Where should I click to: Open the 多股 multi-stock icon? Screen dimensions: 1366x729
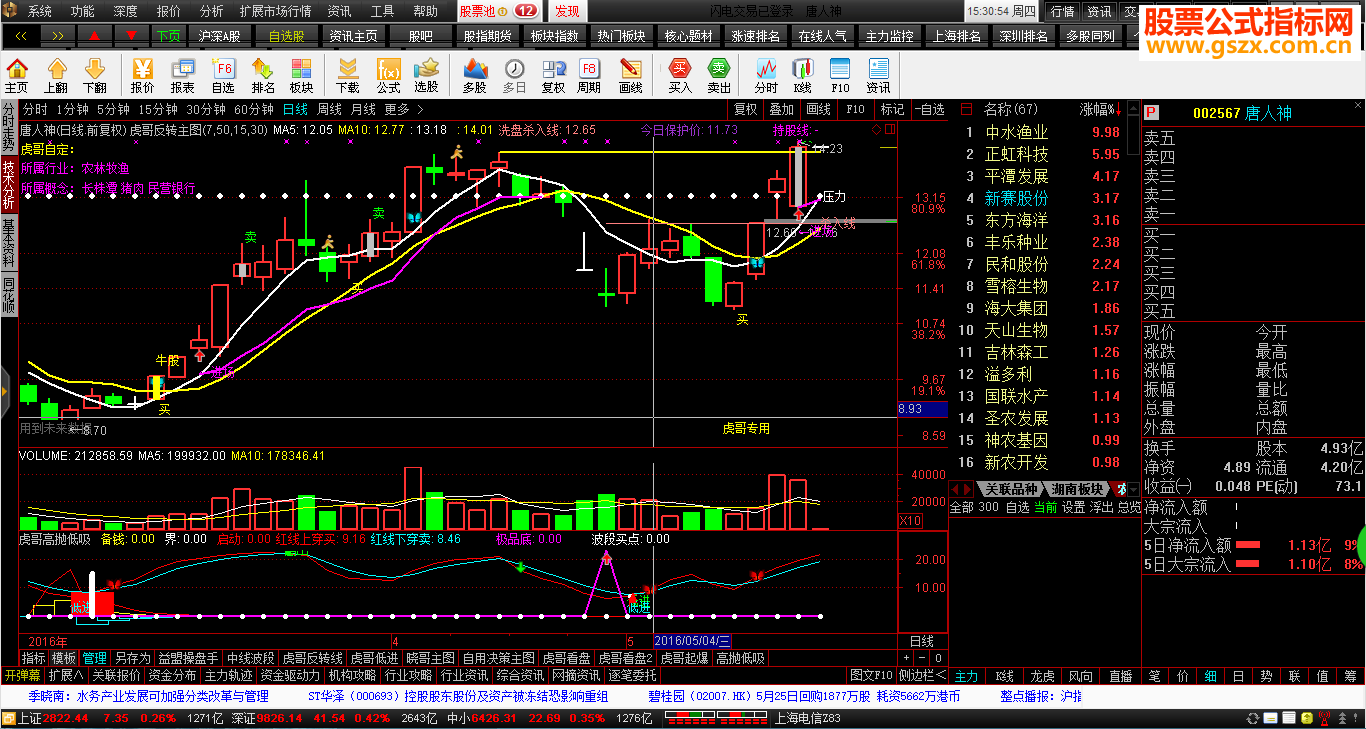475,75
